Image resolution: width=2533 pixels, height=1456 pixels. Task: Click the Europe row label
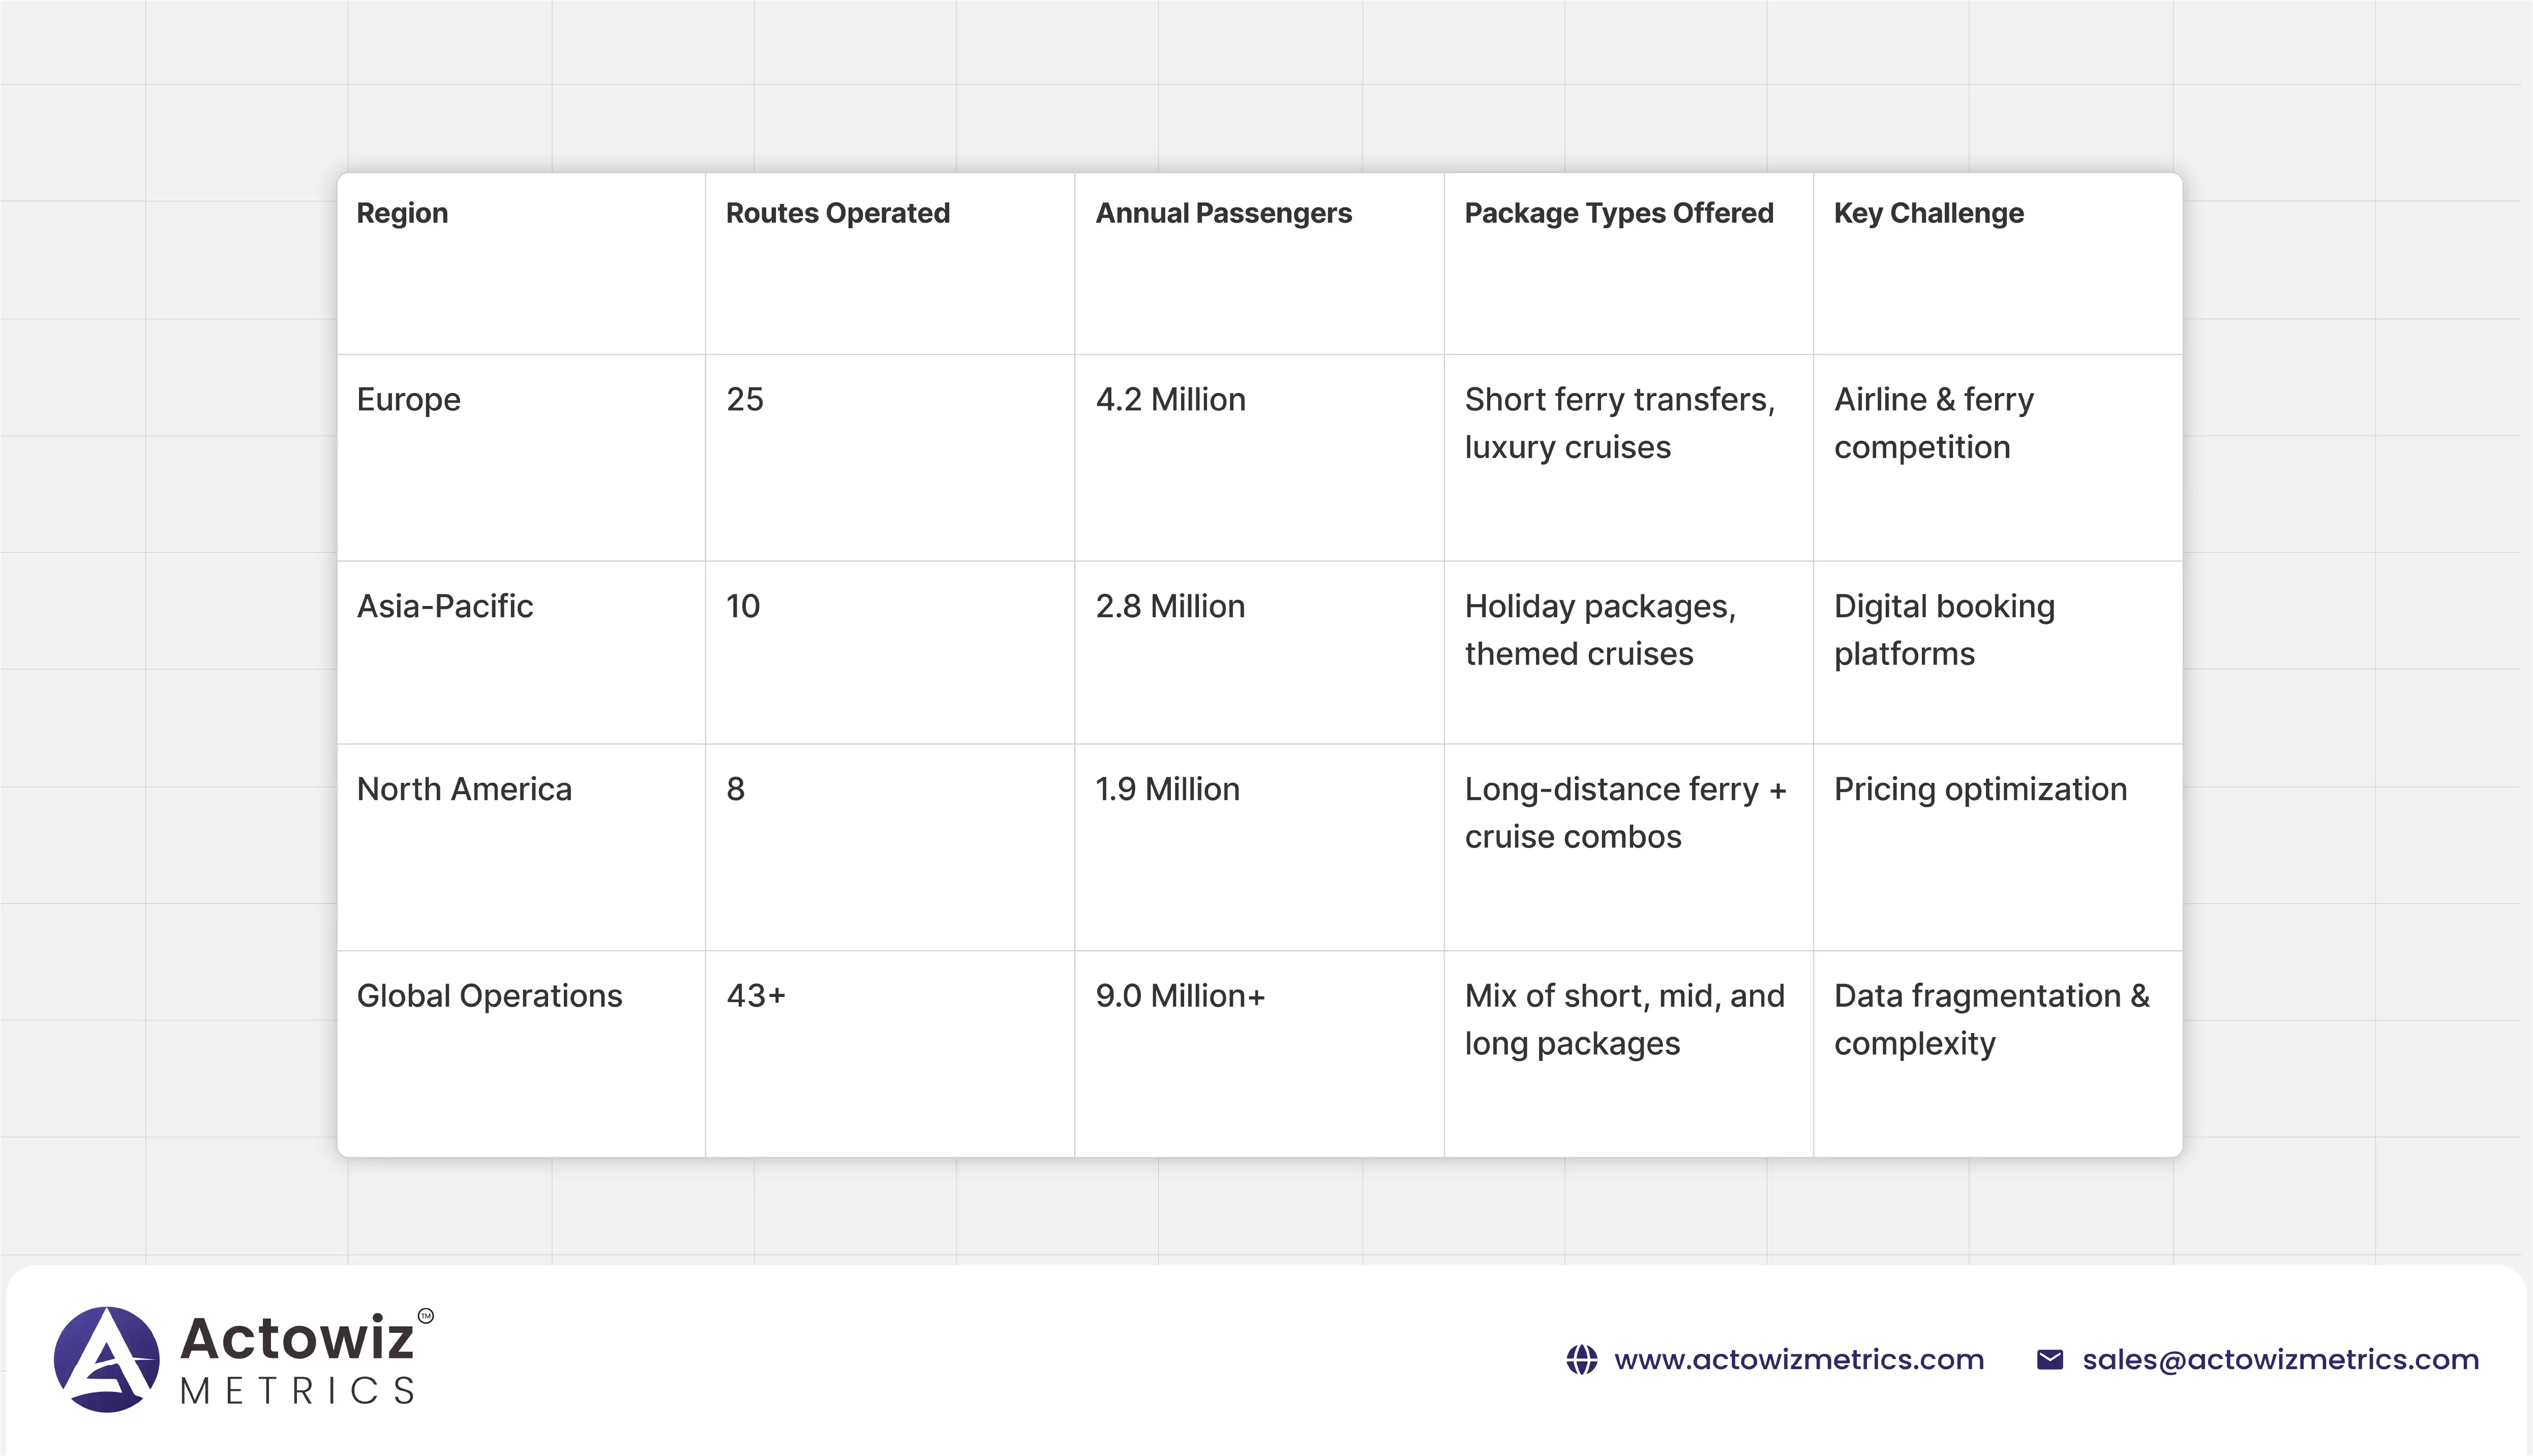tap(408, 399)
